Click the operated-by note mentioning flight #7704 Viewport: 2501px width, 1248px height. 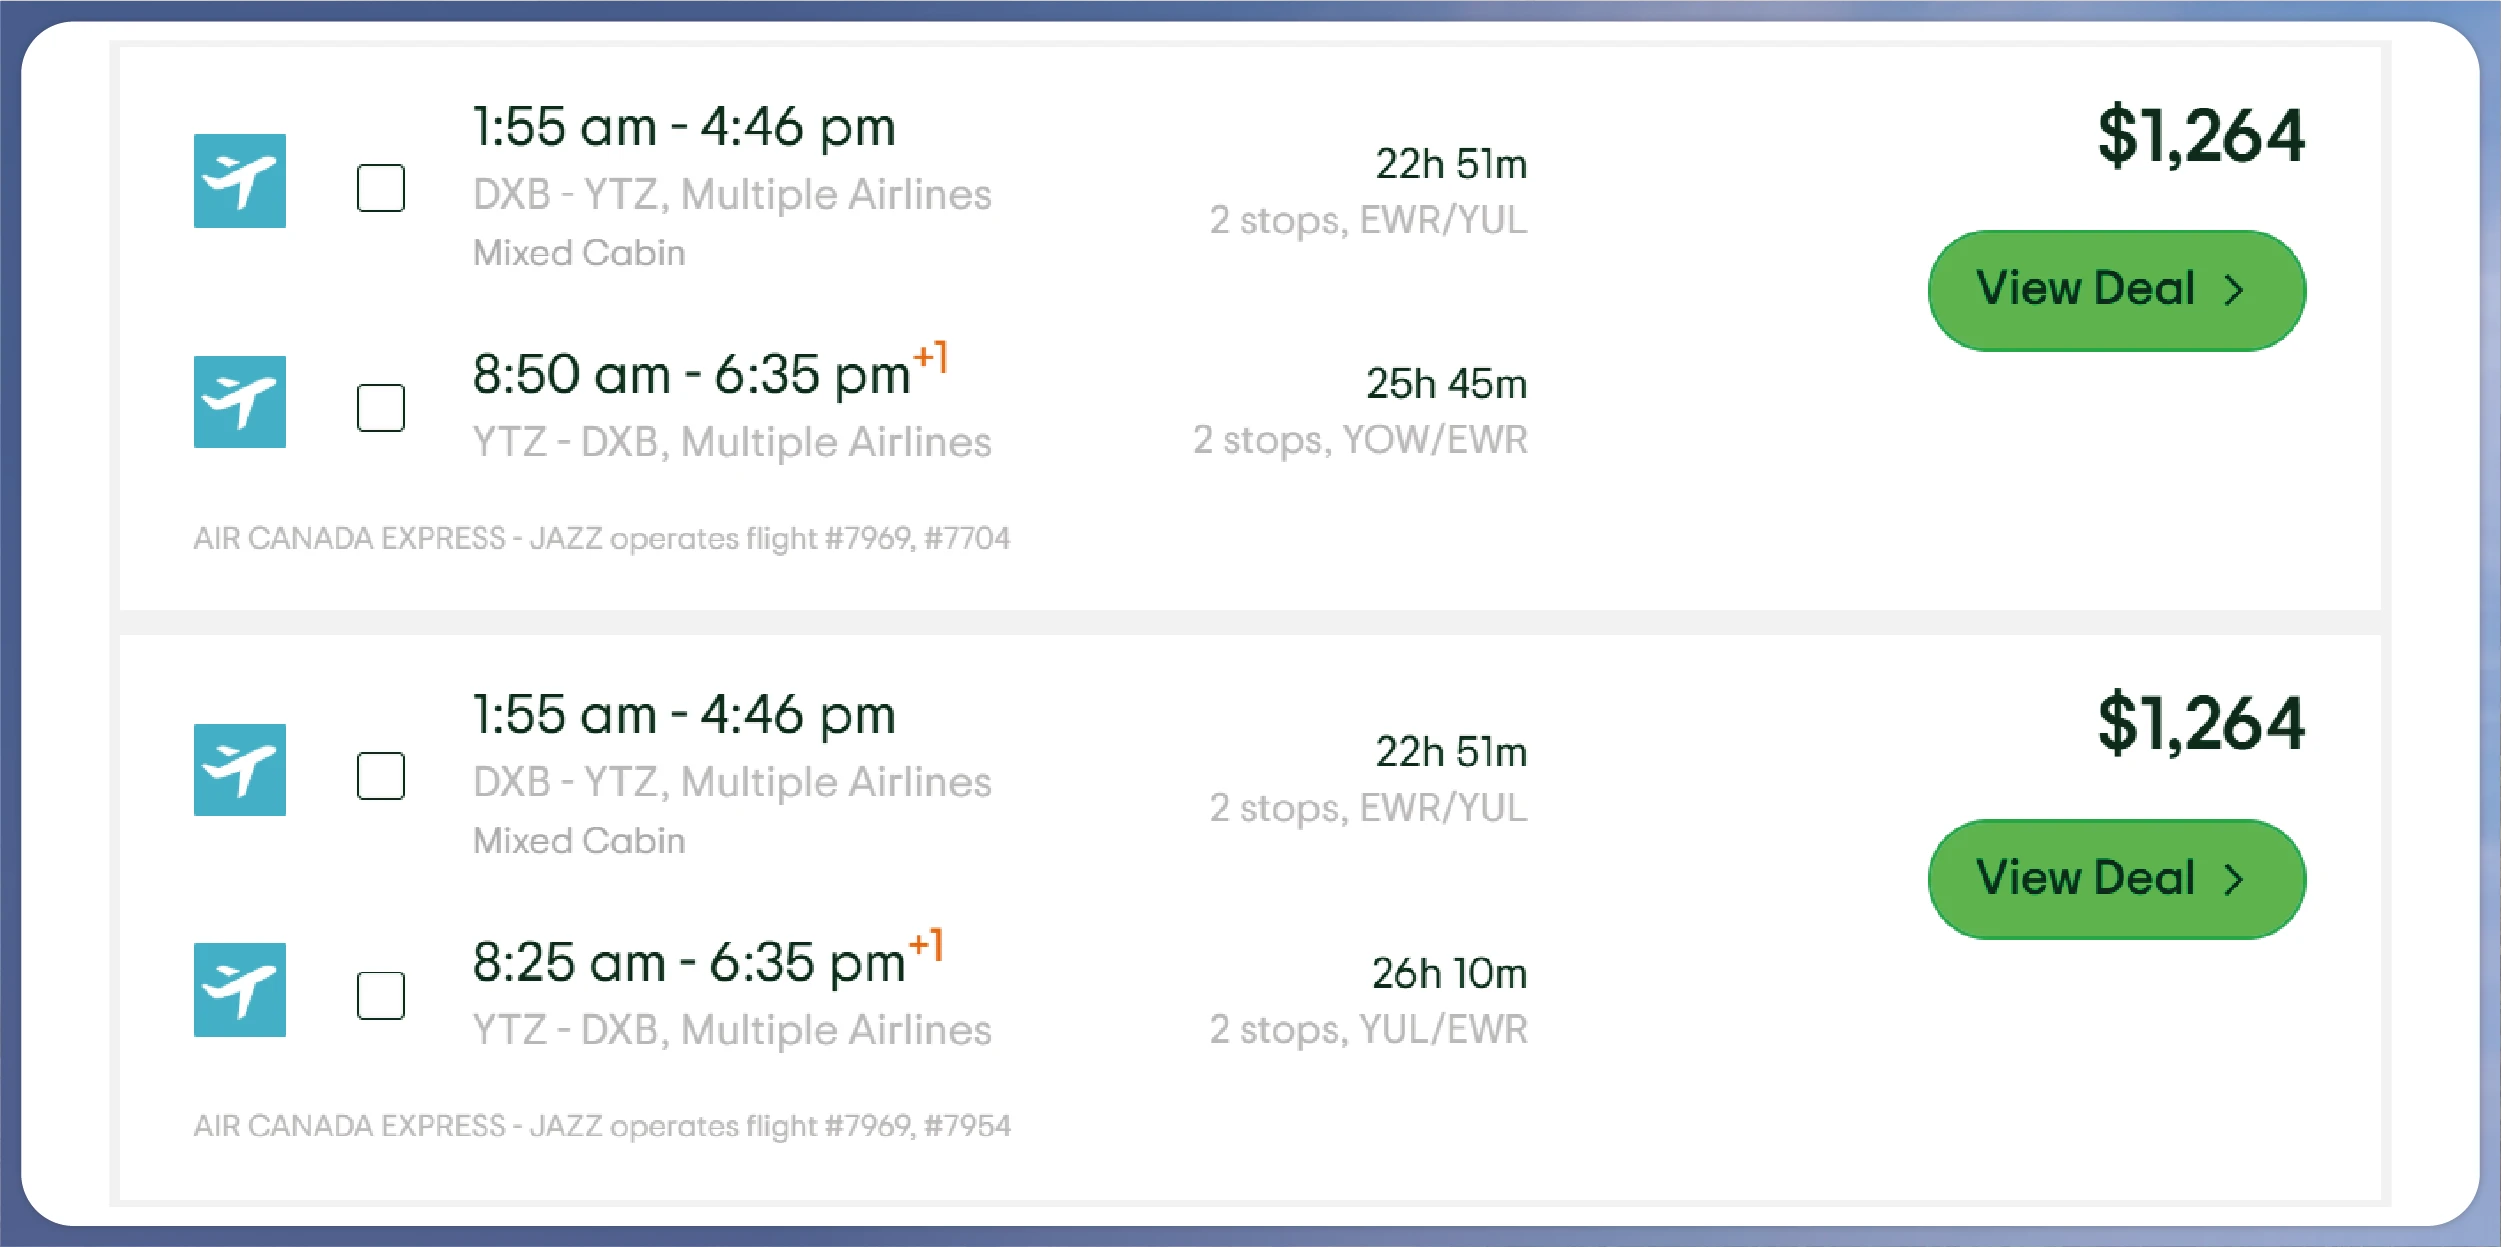pyautogui.click(x=601, y=539)
